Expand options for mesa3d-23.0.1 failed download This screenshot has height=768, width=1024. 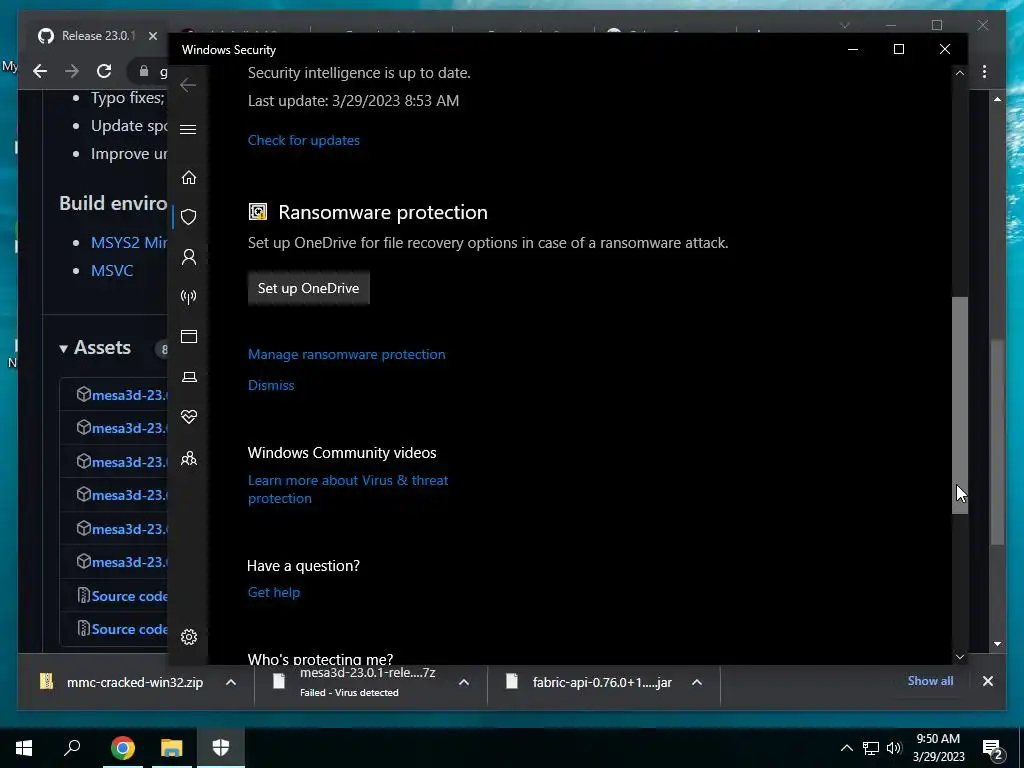(464, 682)
